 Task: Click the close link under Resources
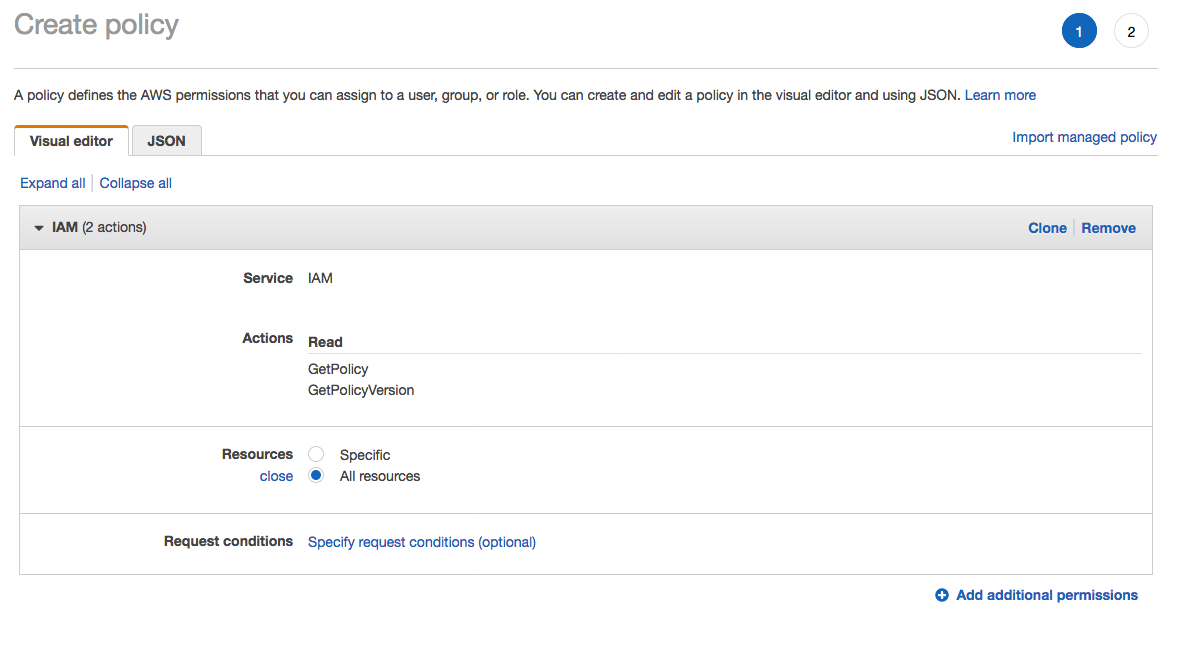pos(276,476)
